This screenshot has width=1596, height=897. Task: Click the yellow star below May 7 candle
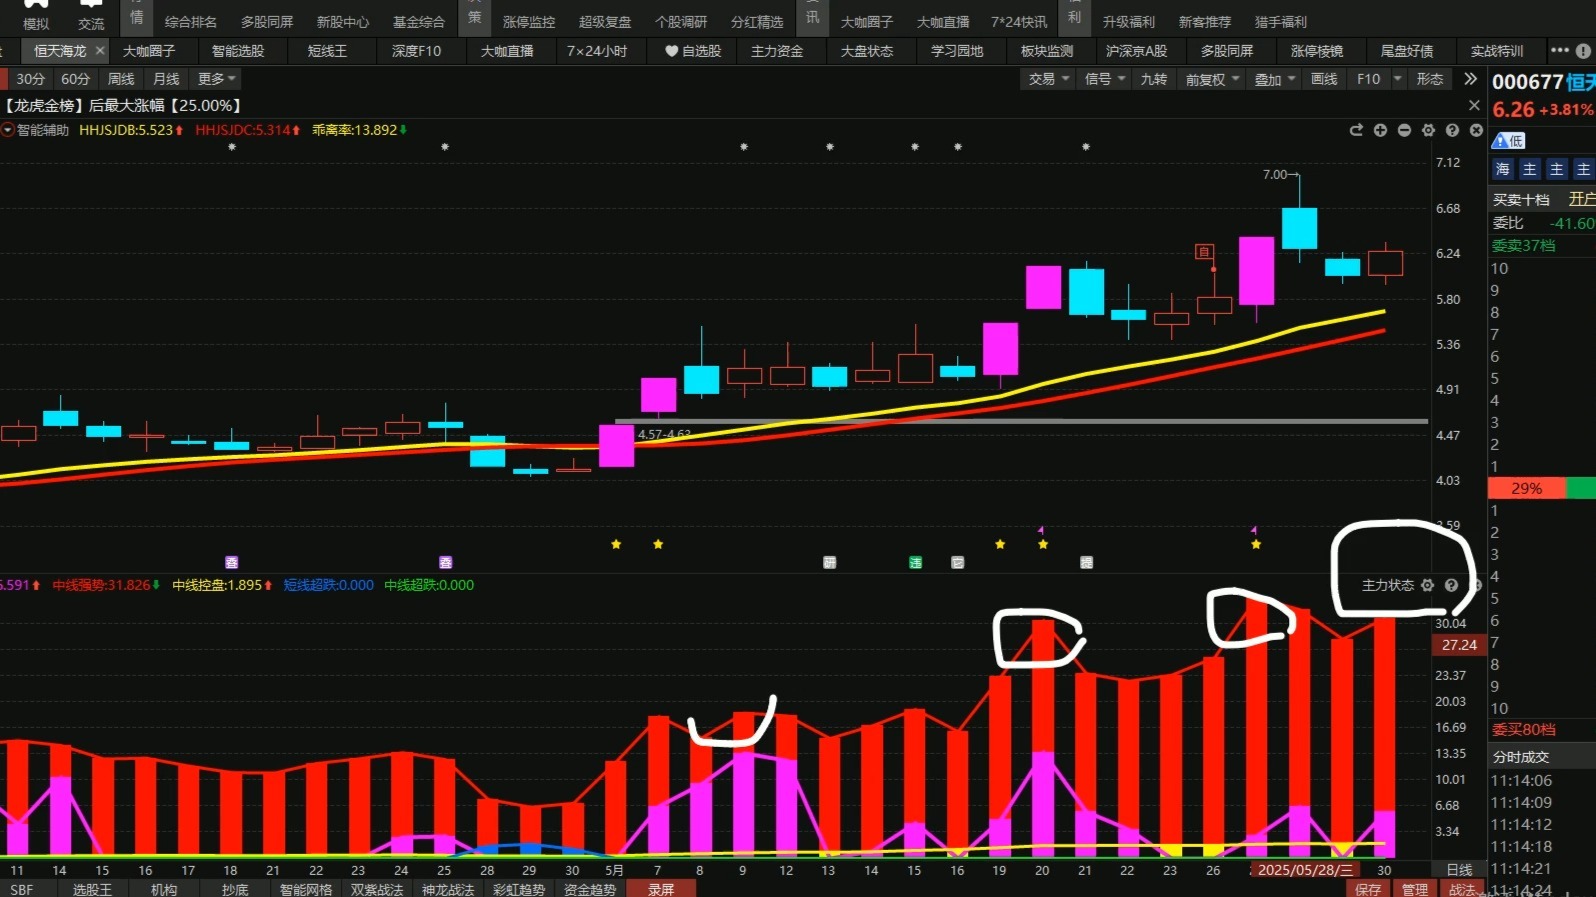click(x=658, y=544)
